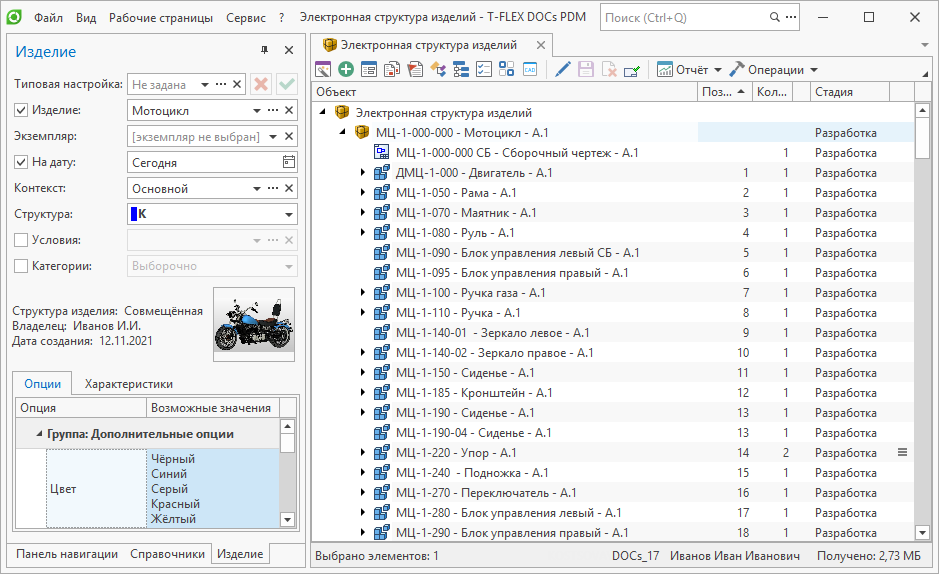Click the green checkmark apply settings button
The width and height of the screenshot is (939, 574).
(x=287, y=84)
